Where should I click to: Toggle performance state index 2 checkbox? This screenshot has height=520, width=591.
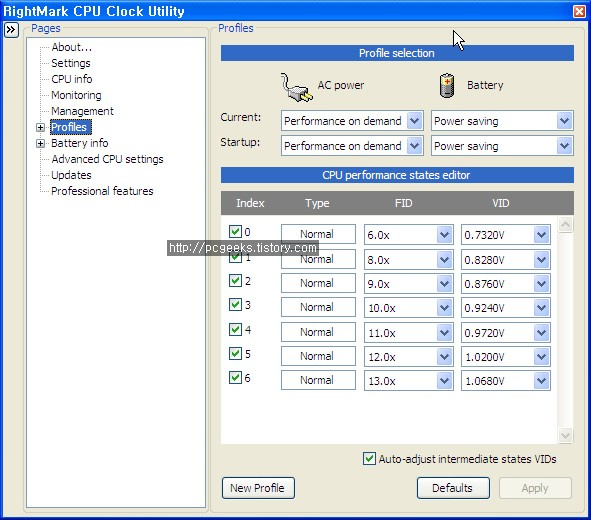point(235,280)
